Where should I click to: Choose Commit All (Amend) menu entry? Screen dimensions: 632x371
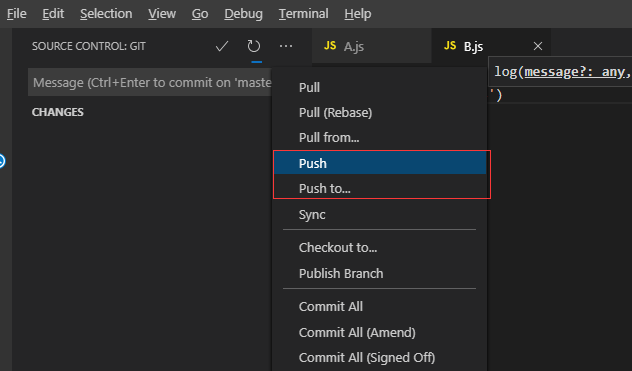pyautogui.click(x=380, y=332)
